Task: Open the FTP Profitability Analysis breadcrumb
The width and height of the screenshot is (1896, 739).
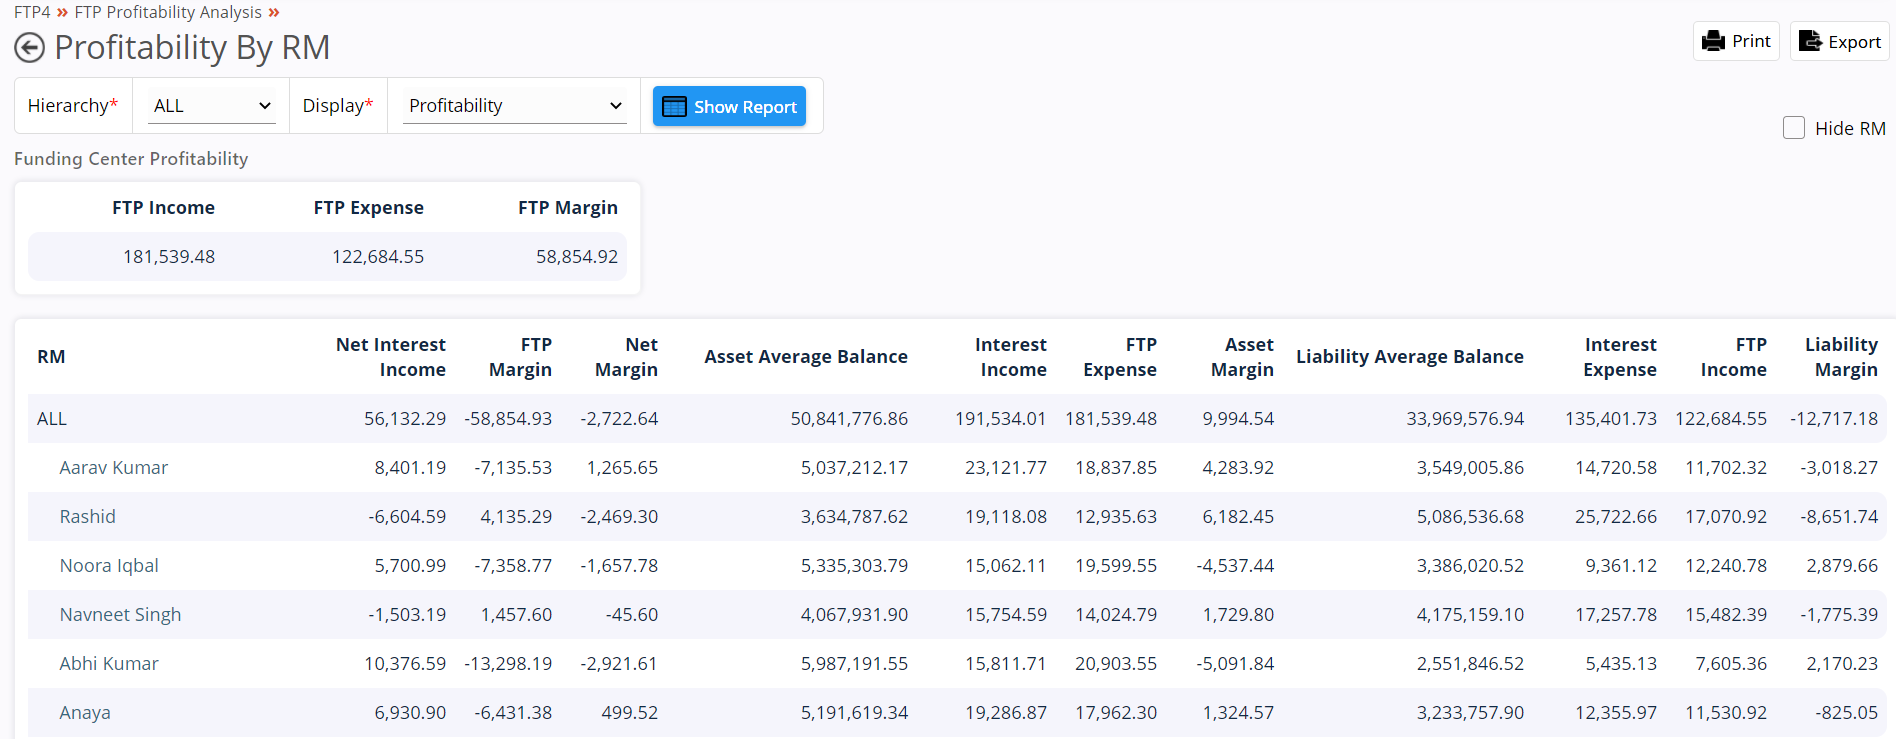Action: 168,12
